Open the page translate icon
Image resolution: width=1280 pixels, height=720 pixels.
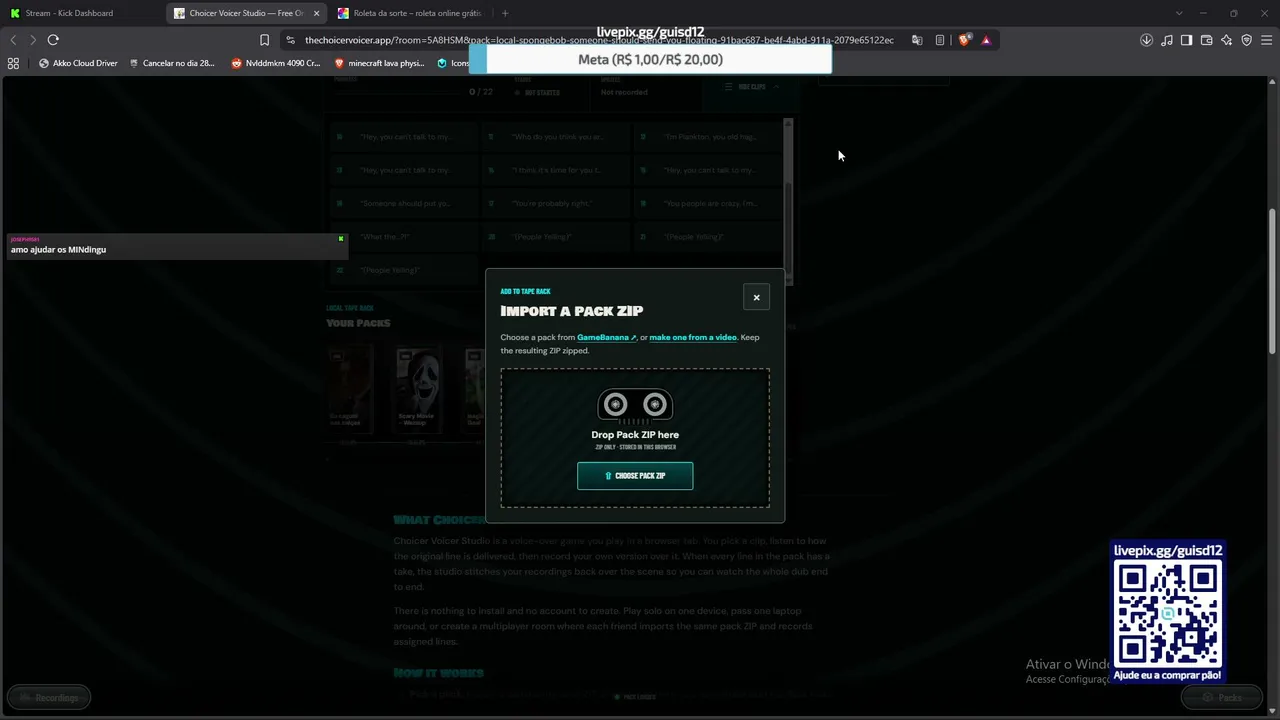pyautogui.click(x=917, y=40)
